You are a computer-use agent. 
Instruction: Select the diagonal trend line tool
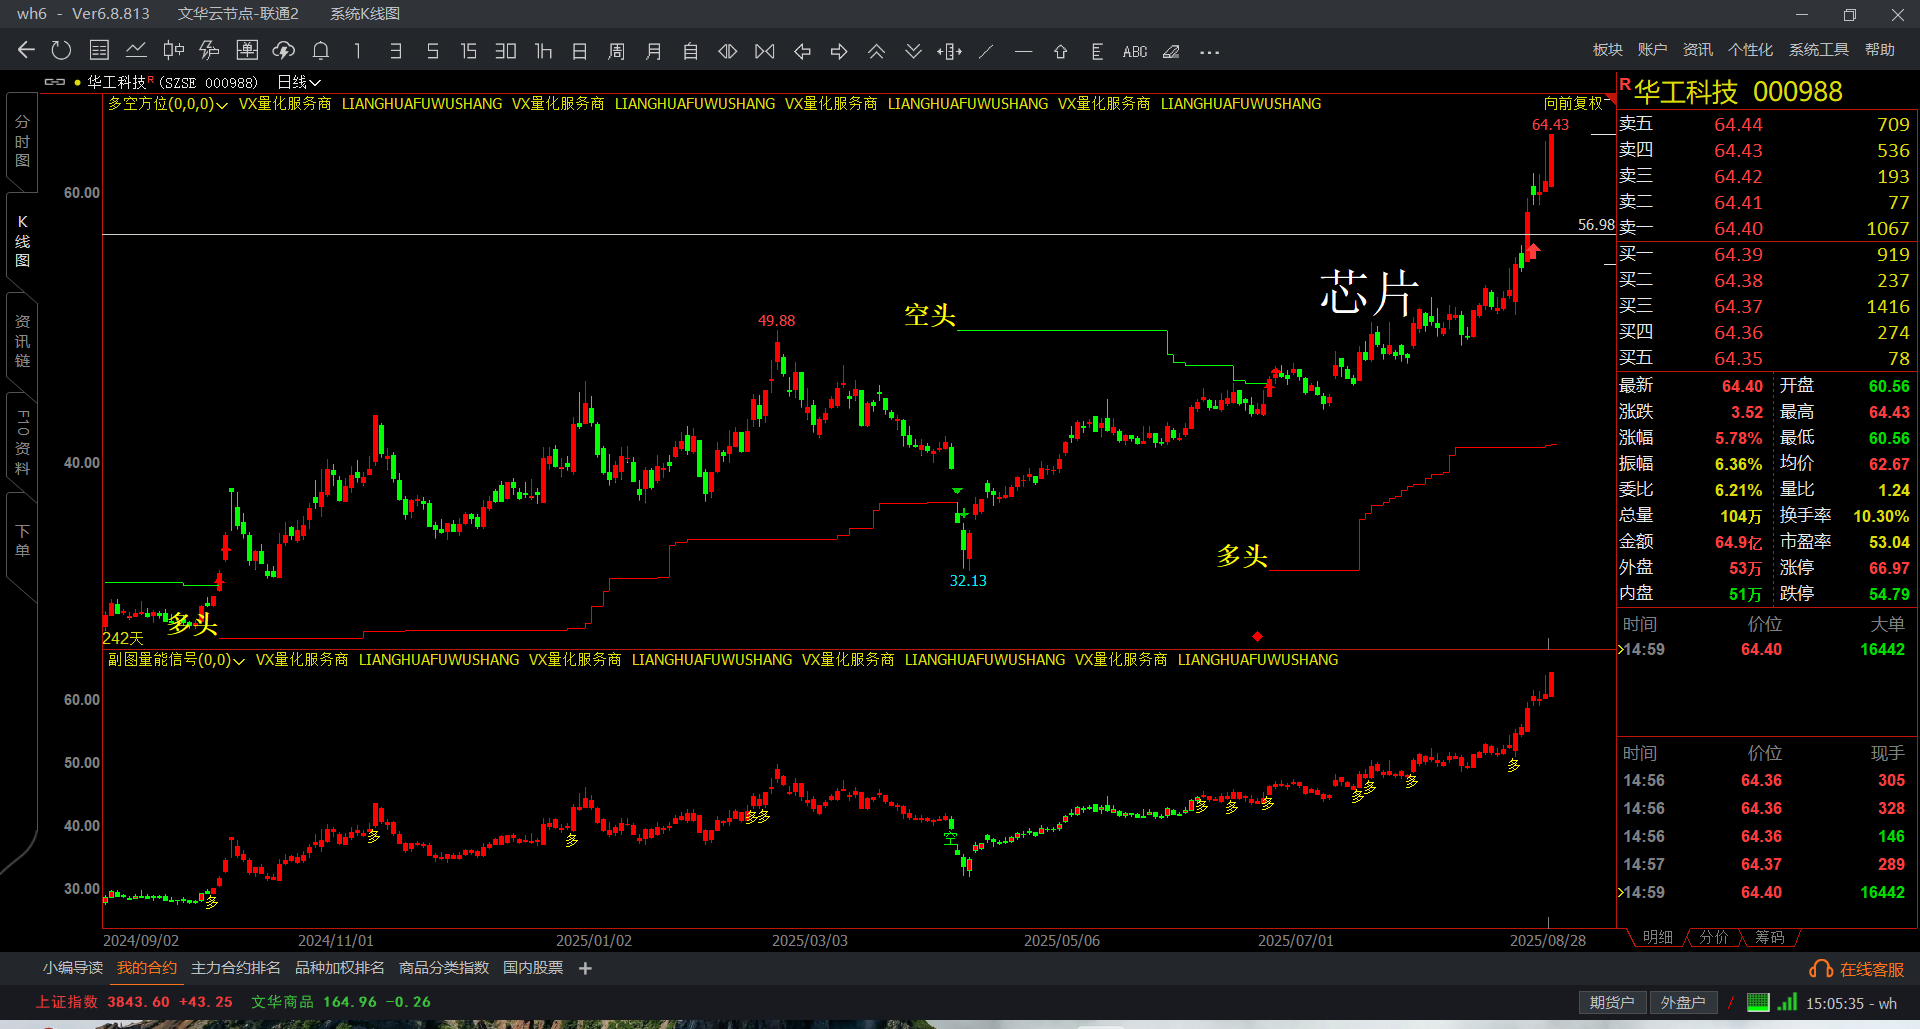(986, 51)
